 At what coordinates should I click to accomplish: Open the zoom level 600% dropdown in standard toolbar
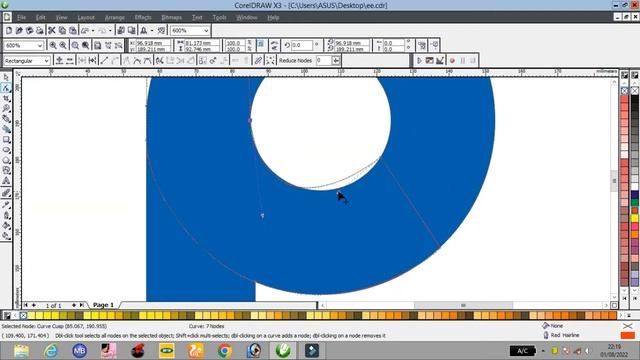click(x=206, y=31)
